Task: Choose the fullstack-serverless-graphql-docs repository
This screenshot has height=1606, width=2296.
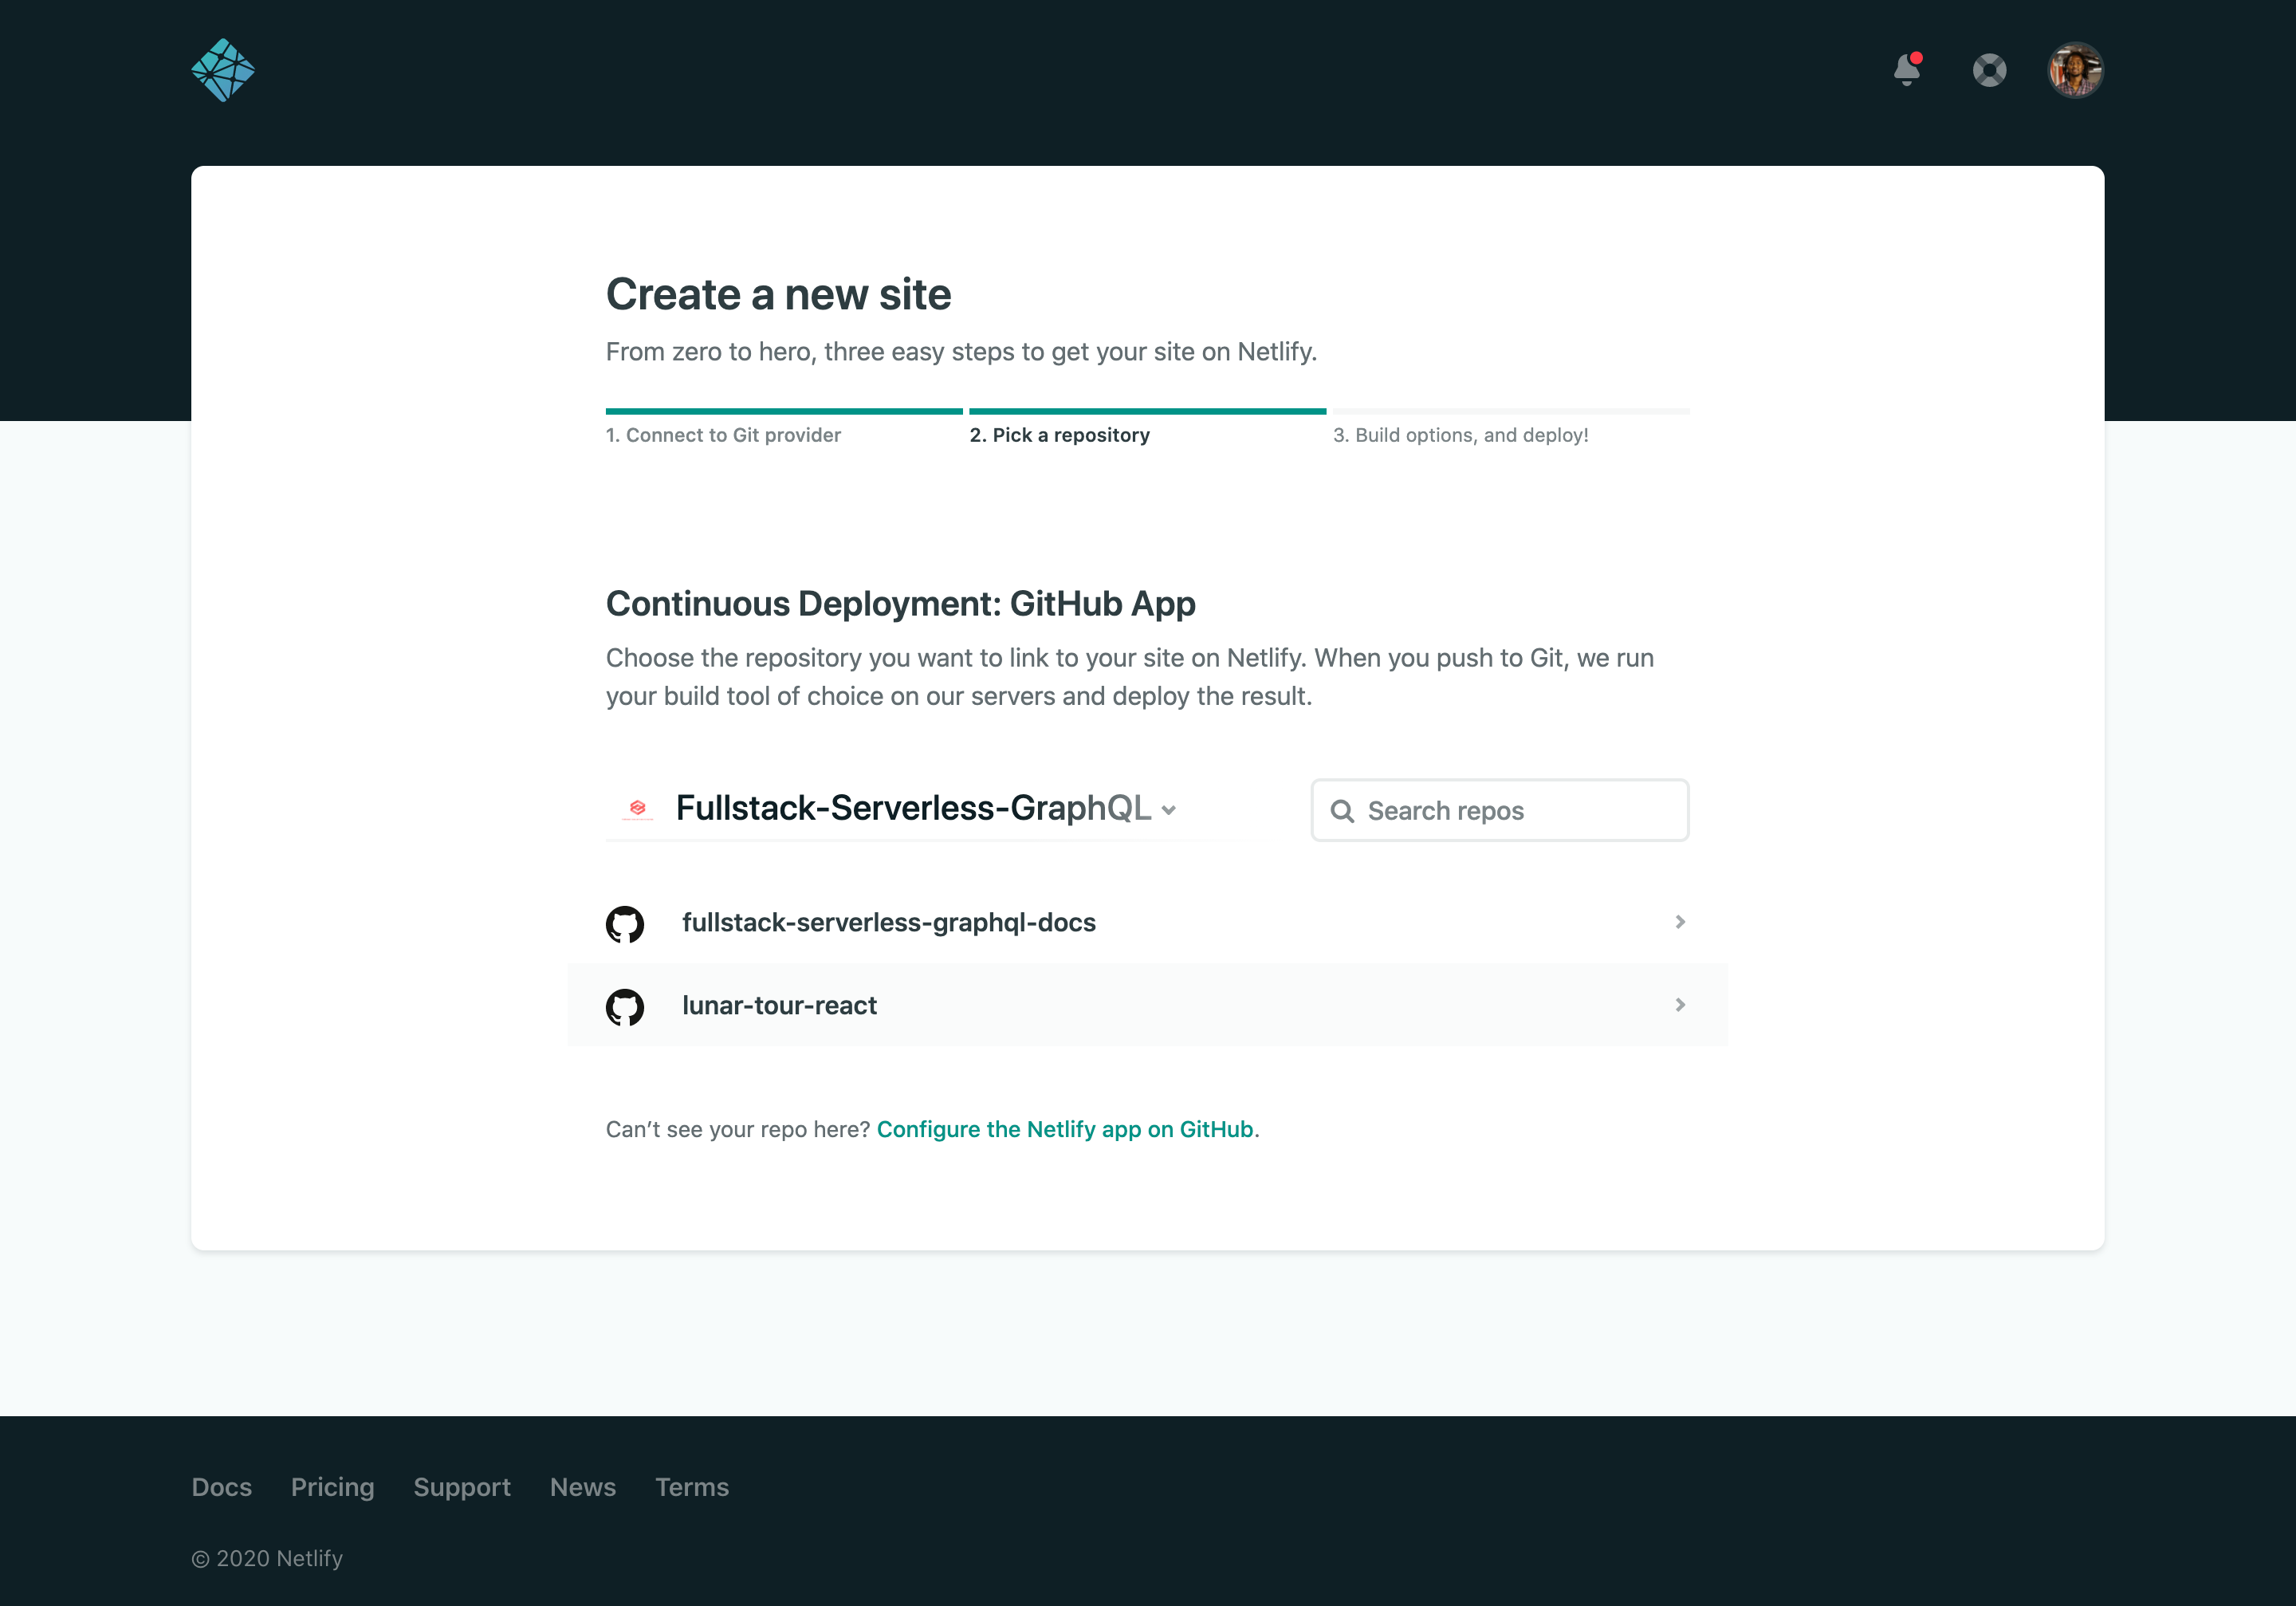Action: pyautogui.click(x=888, y=922)
